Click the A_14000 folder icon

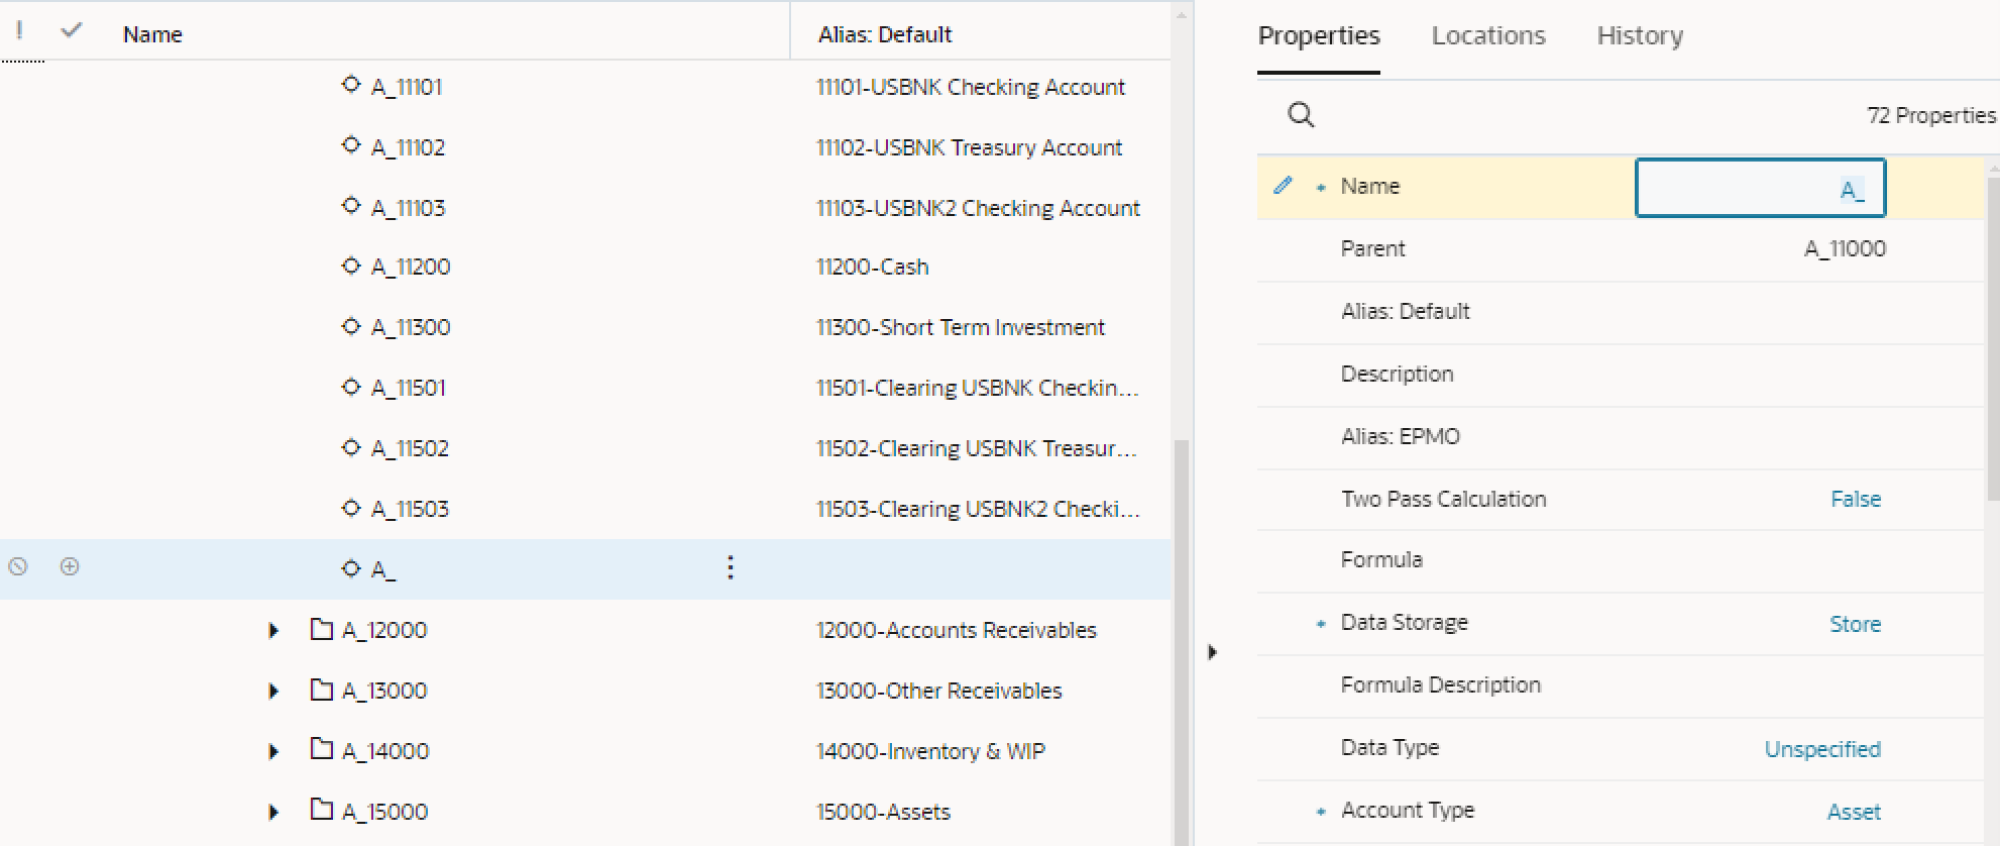(321, 749)
